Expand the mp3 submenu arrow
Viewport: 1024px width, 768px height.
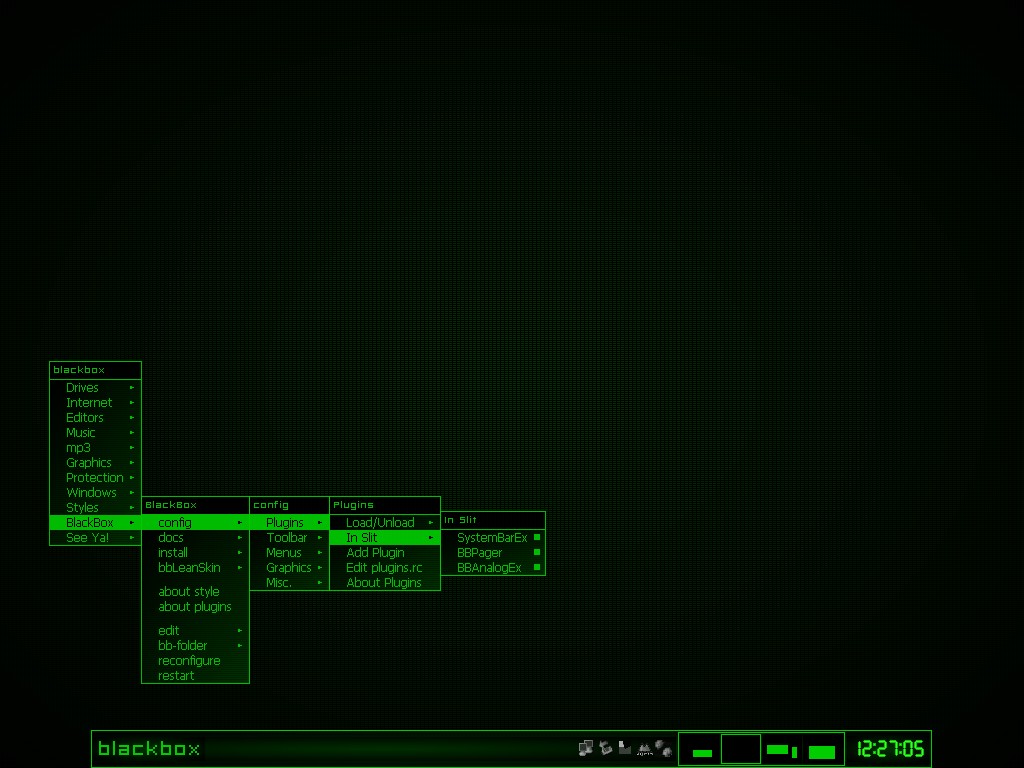click(x=132, y=448)
